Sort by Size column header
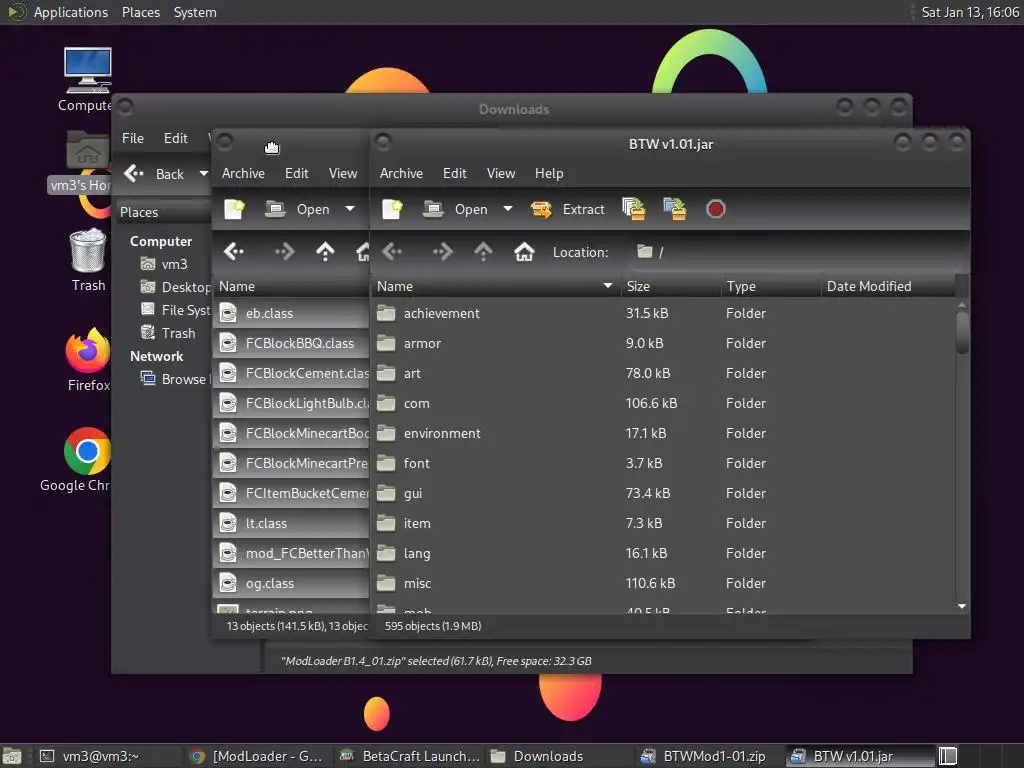The image size is (1024, 768). coord(670,286)
